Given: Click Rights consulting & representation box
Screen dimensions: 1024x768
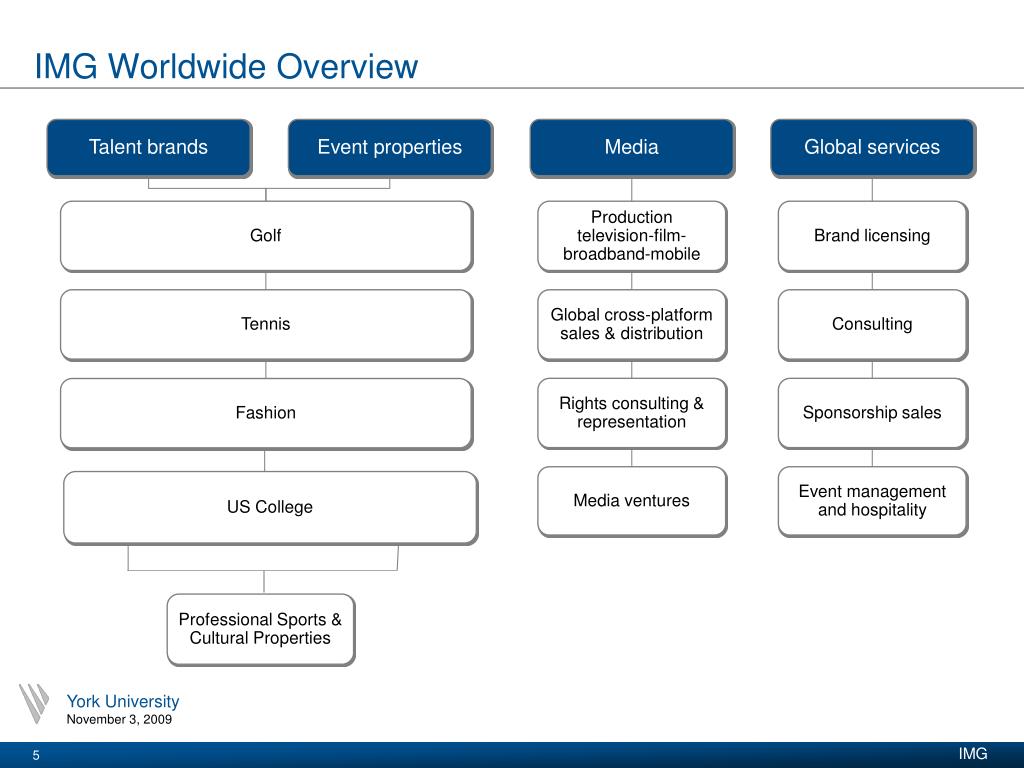Looking at the screenshot, I should (632, 413).
